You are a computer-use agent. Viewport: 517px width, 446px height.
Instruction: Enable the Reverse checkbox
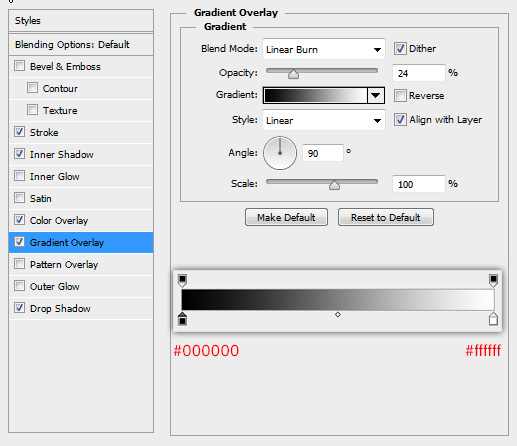400,95
